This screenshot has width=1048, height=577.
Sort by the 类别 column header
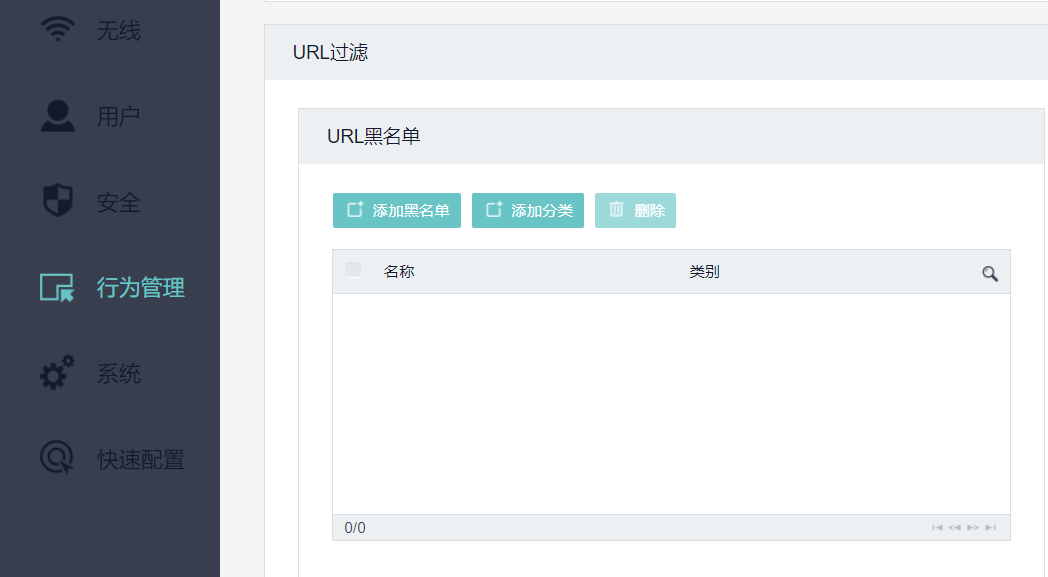tap(704, 272)
